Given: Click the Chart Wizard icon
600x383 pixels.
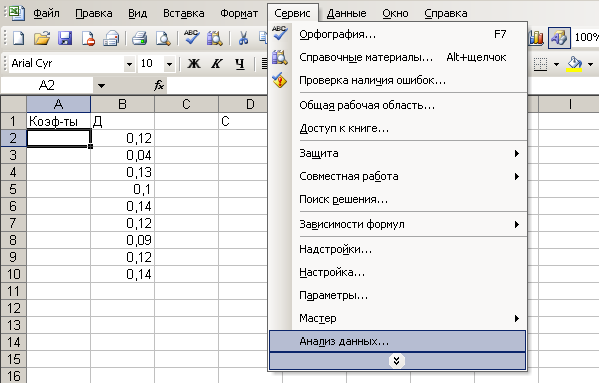Looking at the screenshot, I should [x=536, y=37].
